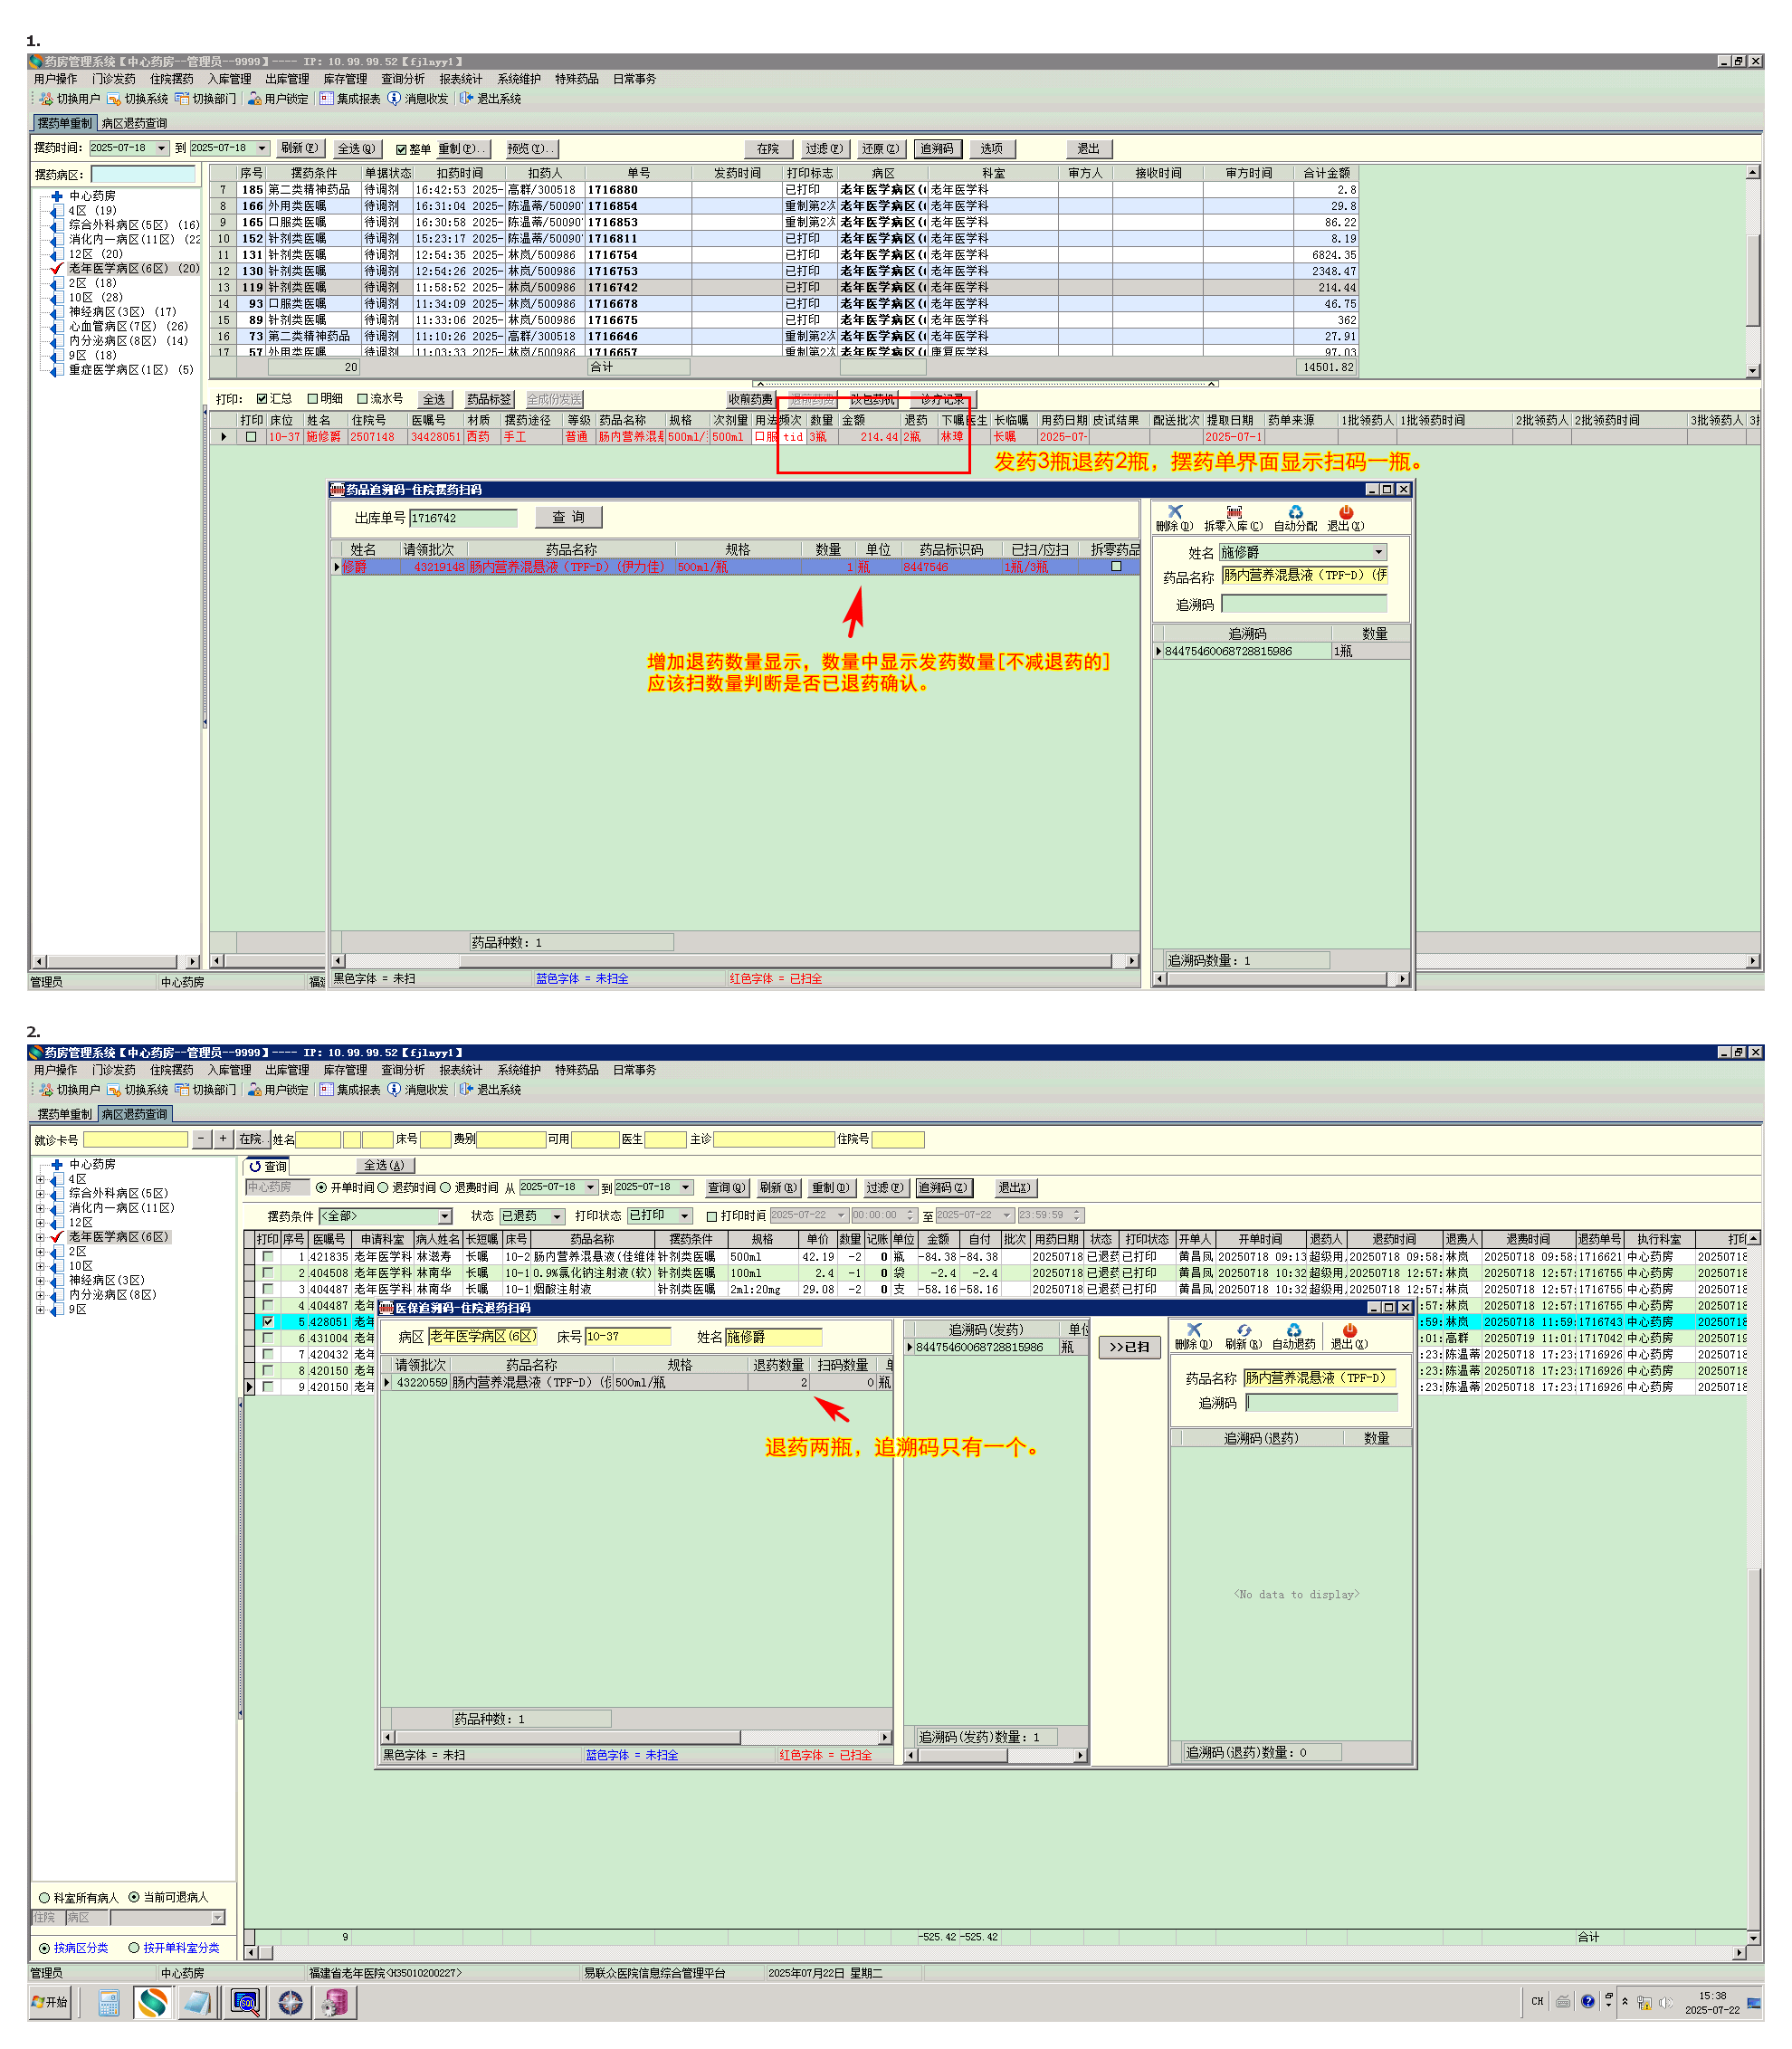Expand 老年医学病区(6区) in lower ward tree

[40, 1237]
